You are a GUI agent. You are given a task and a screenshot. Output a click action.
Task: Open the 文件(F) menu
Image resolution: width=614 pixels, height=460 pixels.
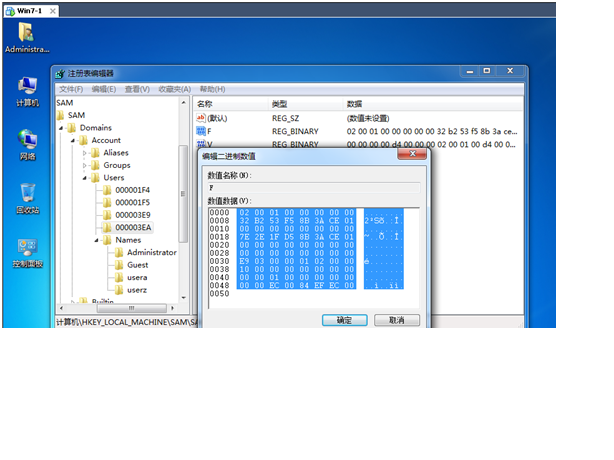pos(71,89)
